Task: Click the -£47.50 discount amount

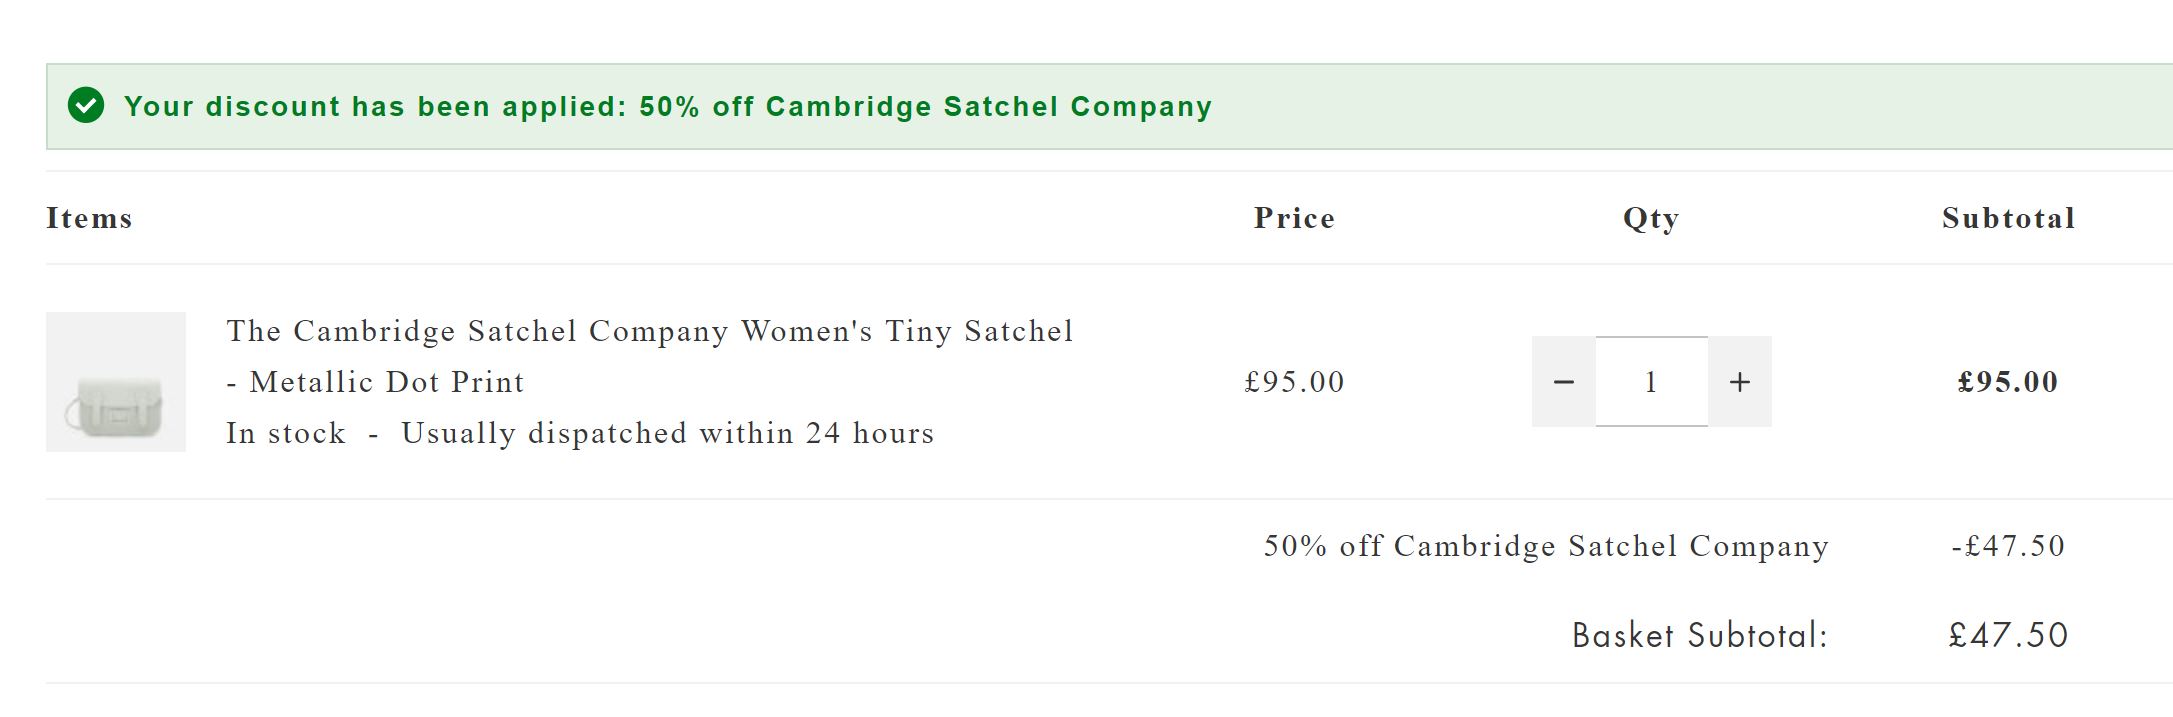Action: [x=2008, y=546]
